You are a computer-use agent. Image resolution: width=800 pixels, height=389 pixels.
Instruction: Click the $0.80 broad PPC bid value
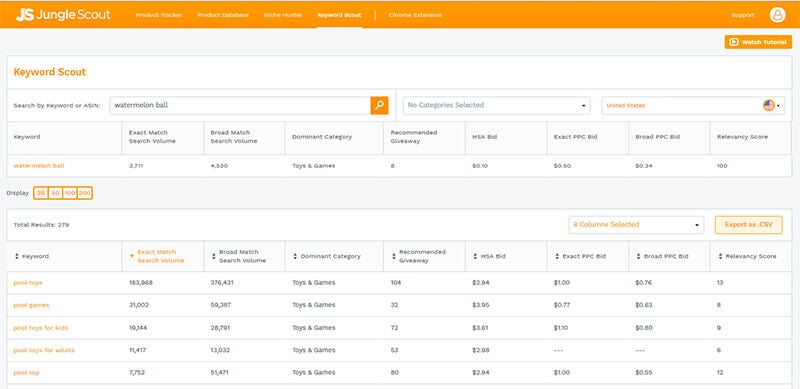click(x=643, y=328)
